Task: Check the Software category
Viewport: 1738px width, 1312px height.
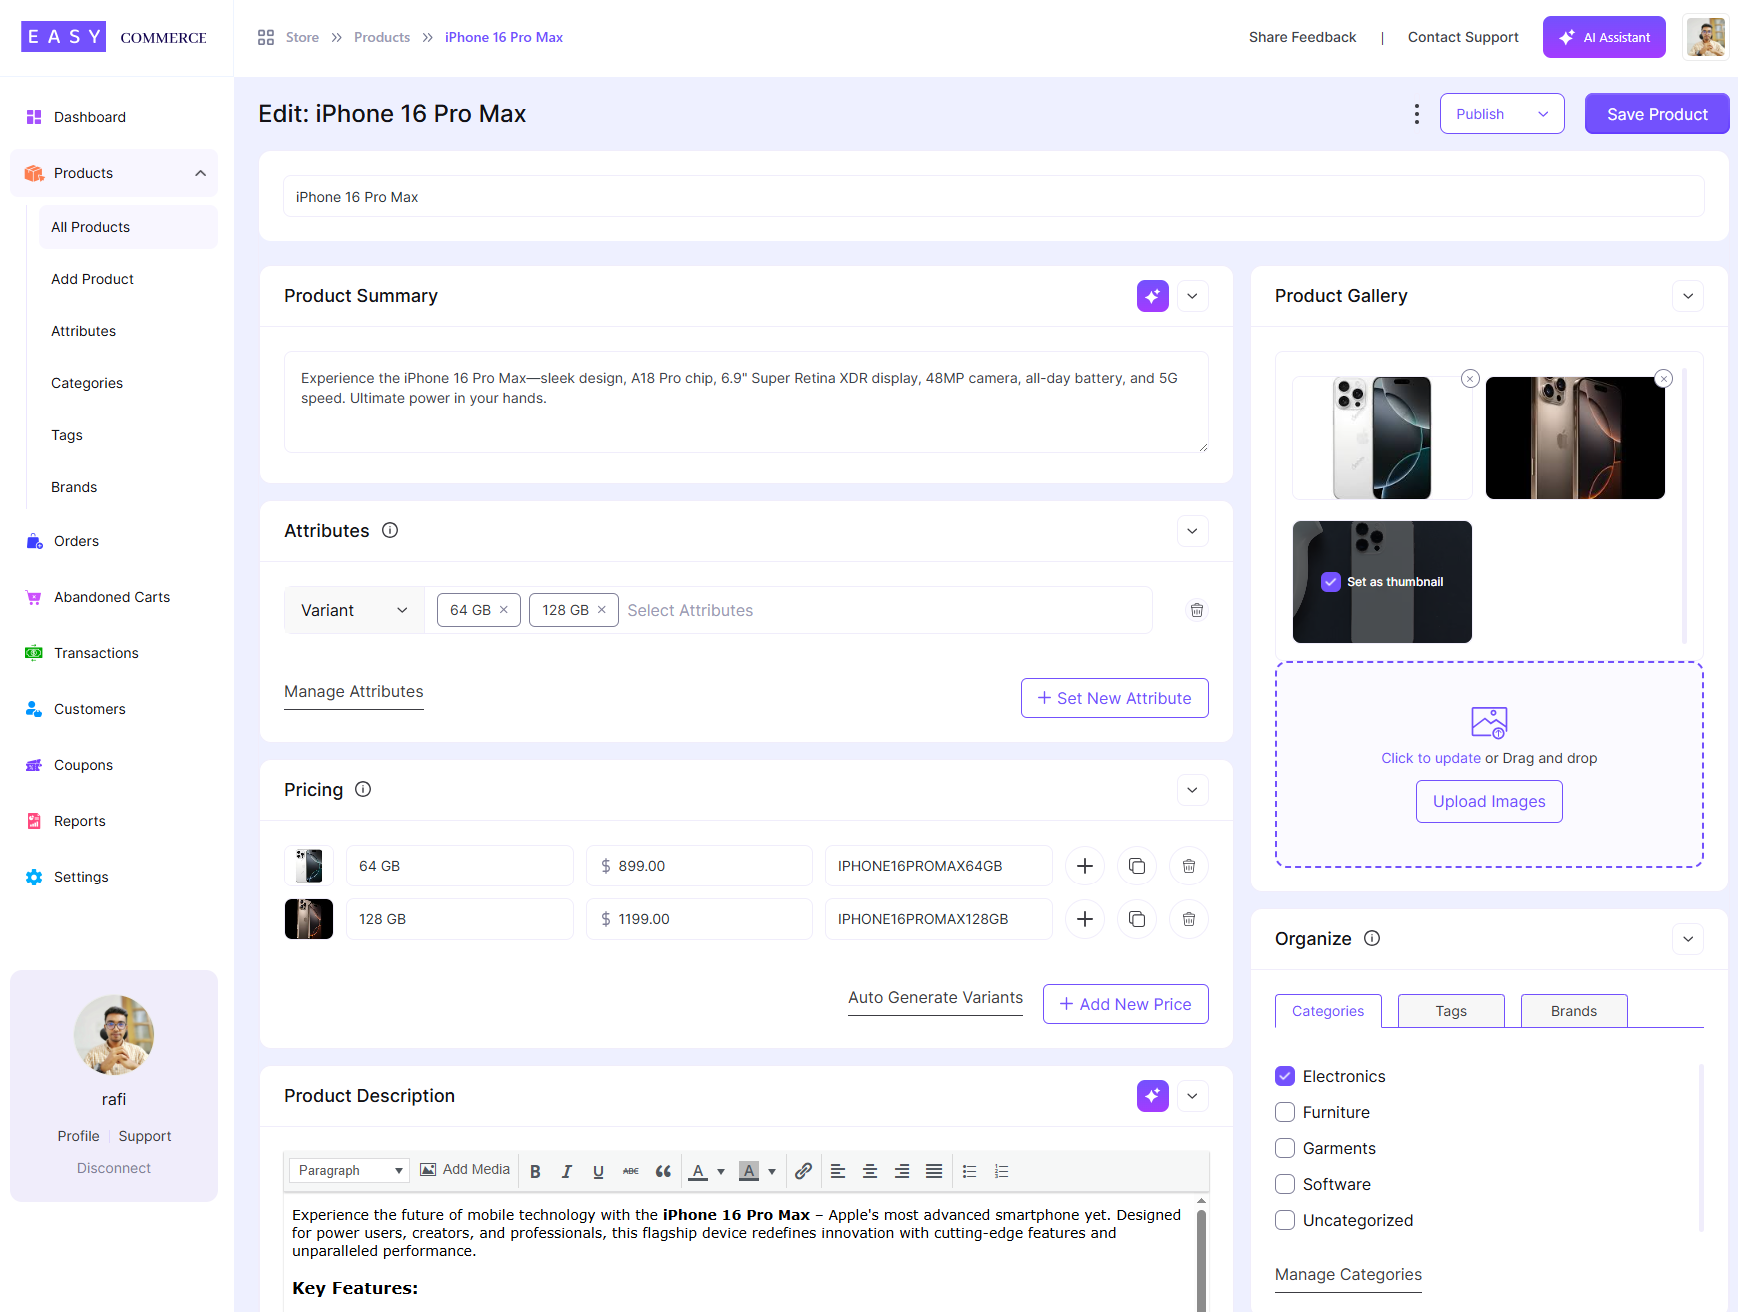Action: [x=1285, y=1184]
